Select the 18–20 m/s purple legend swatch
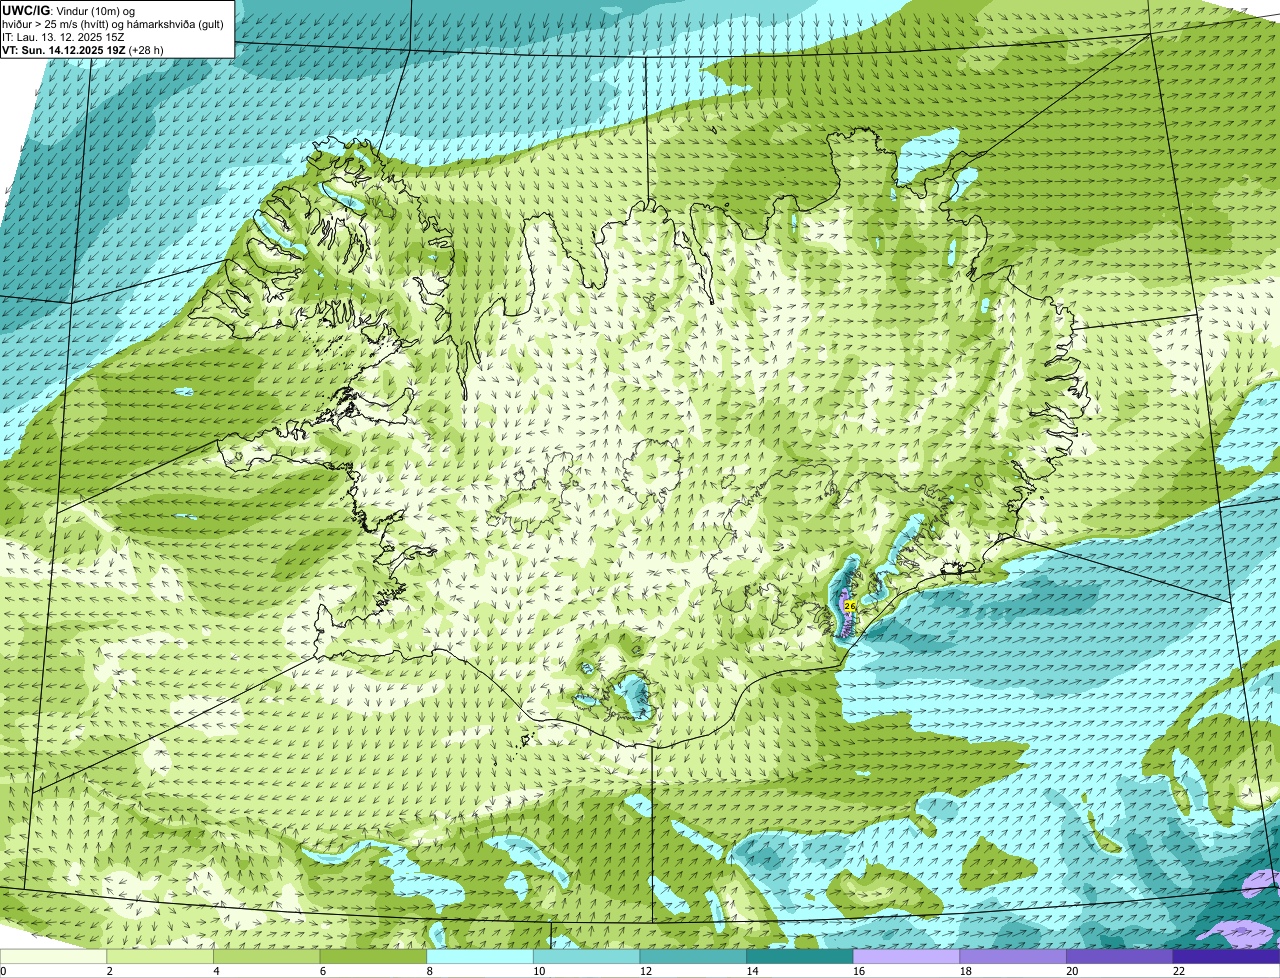This screenshot has height=978, width=1280. pyautogui.click(x=1013, y=956)
